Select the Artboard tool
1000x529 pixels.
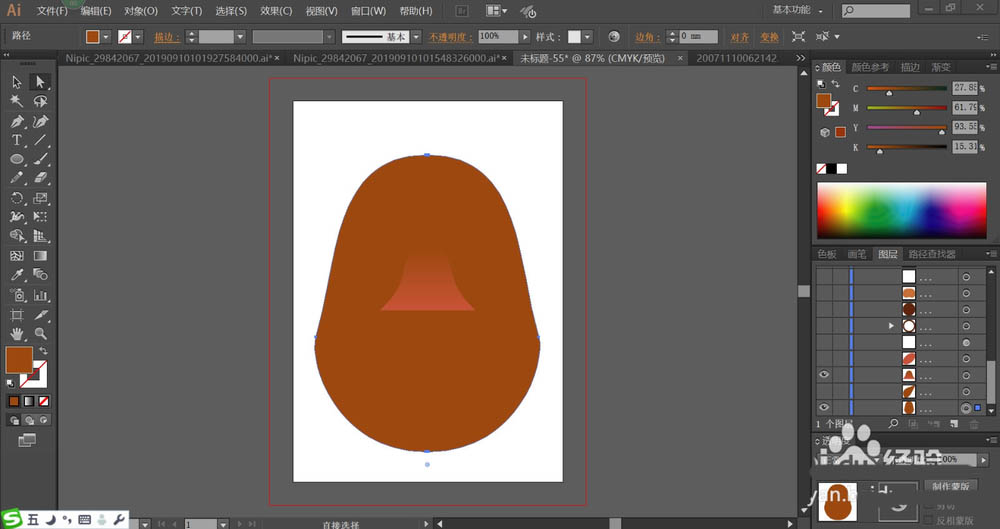point(17,315)
